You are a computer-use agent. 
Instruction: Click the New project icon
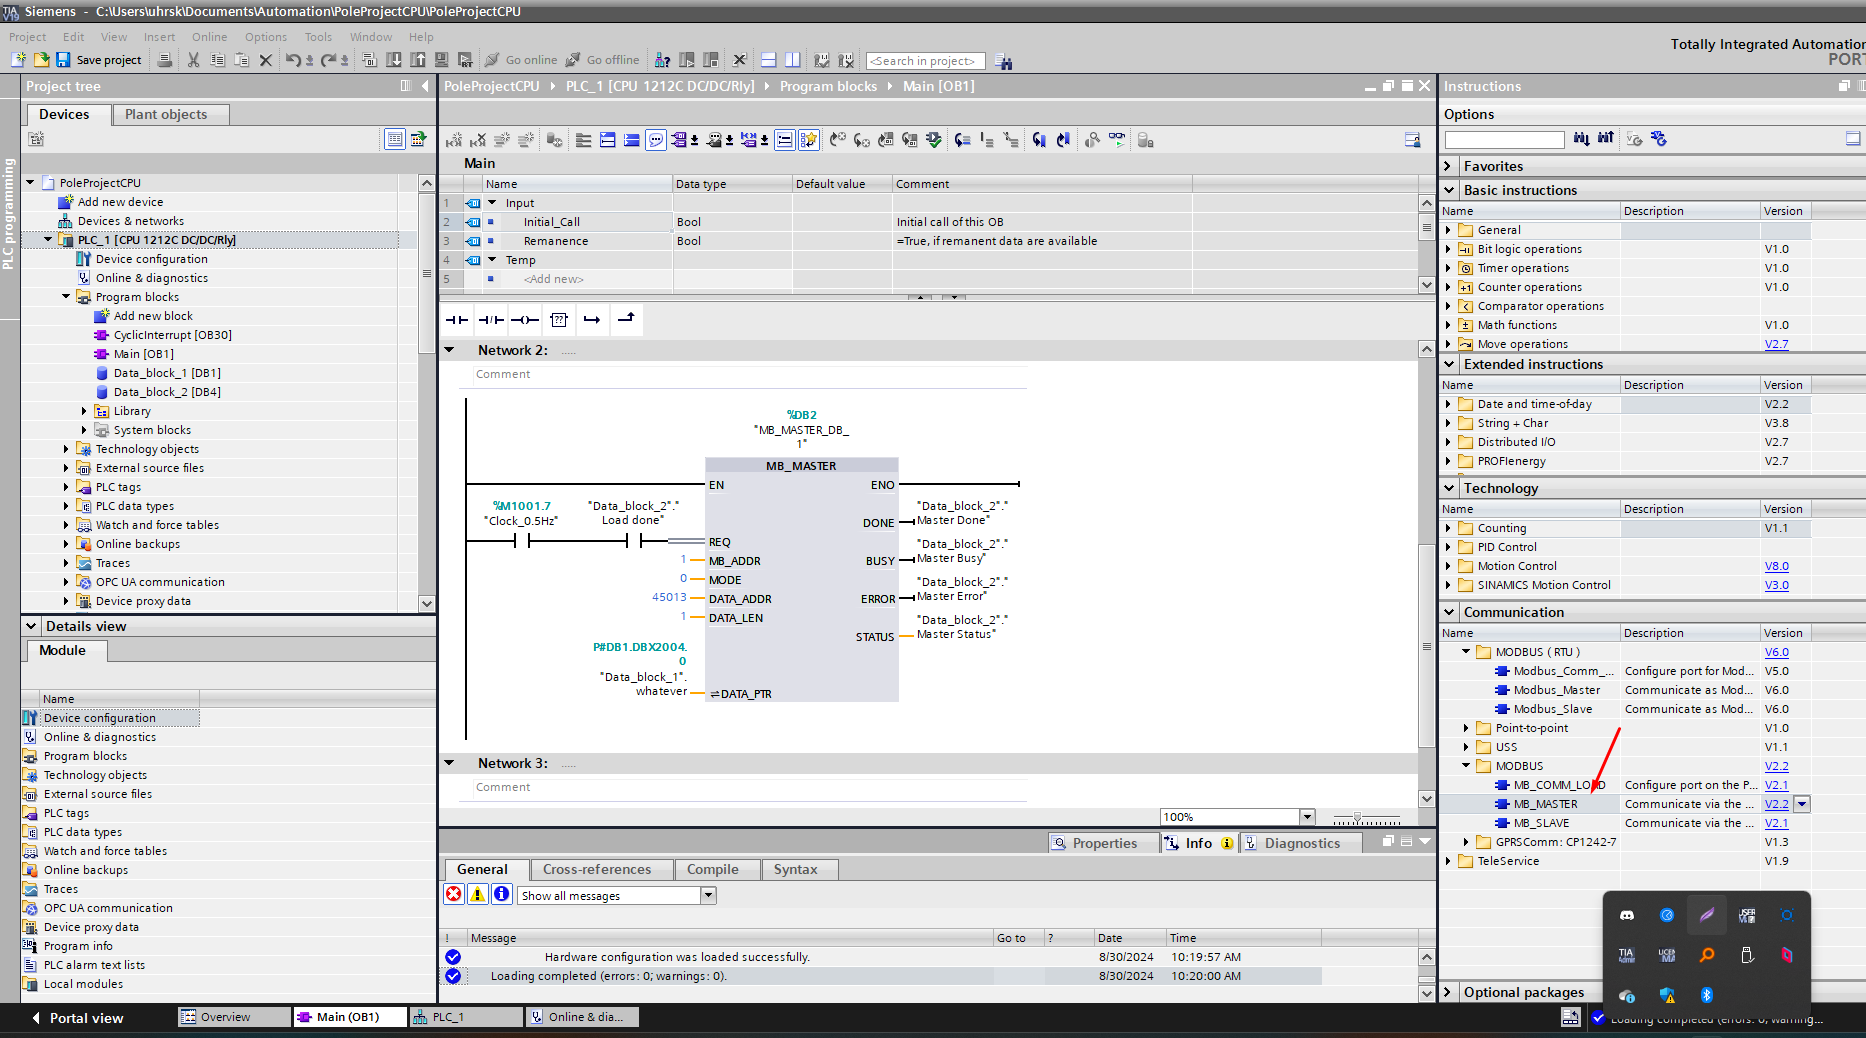18,60
